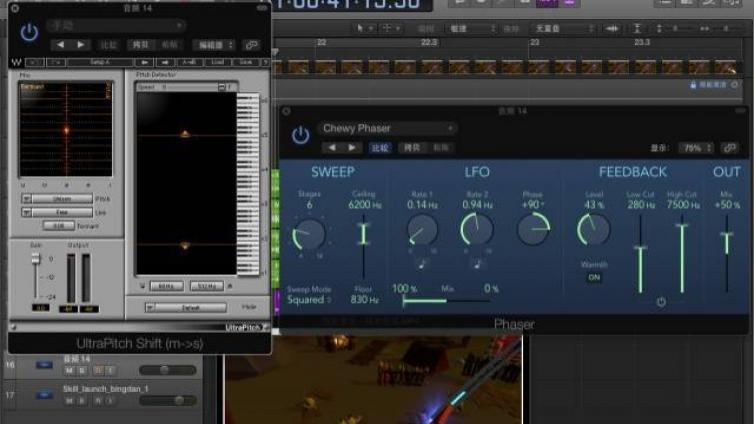
Task: Click the copy button in Phaser header
Action: [412, 148]
